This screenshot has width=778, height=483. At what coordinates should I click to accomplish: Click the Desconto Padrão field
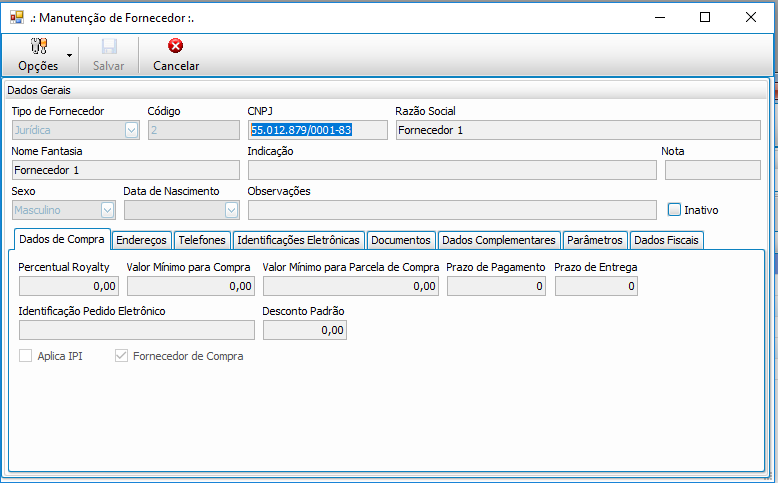coord(305,330)
